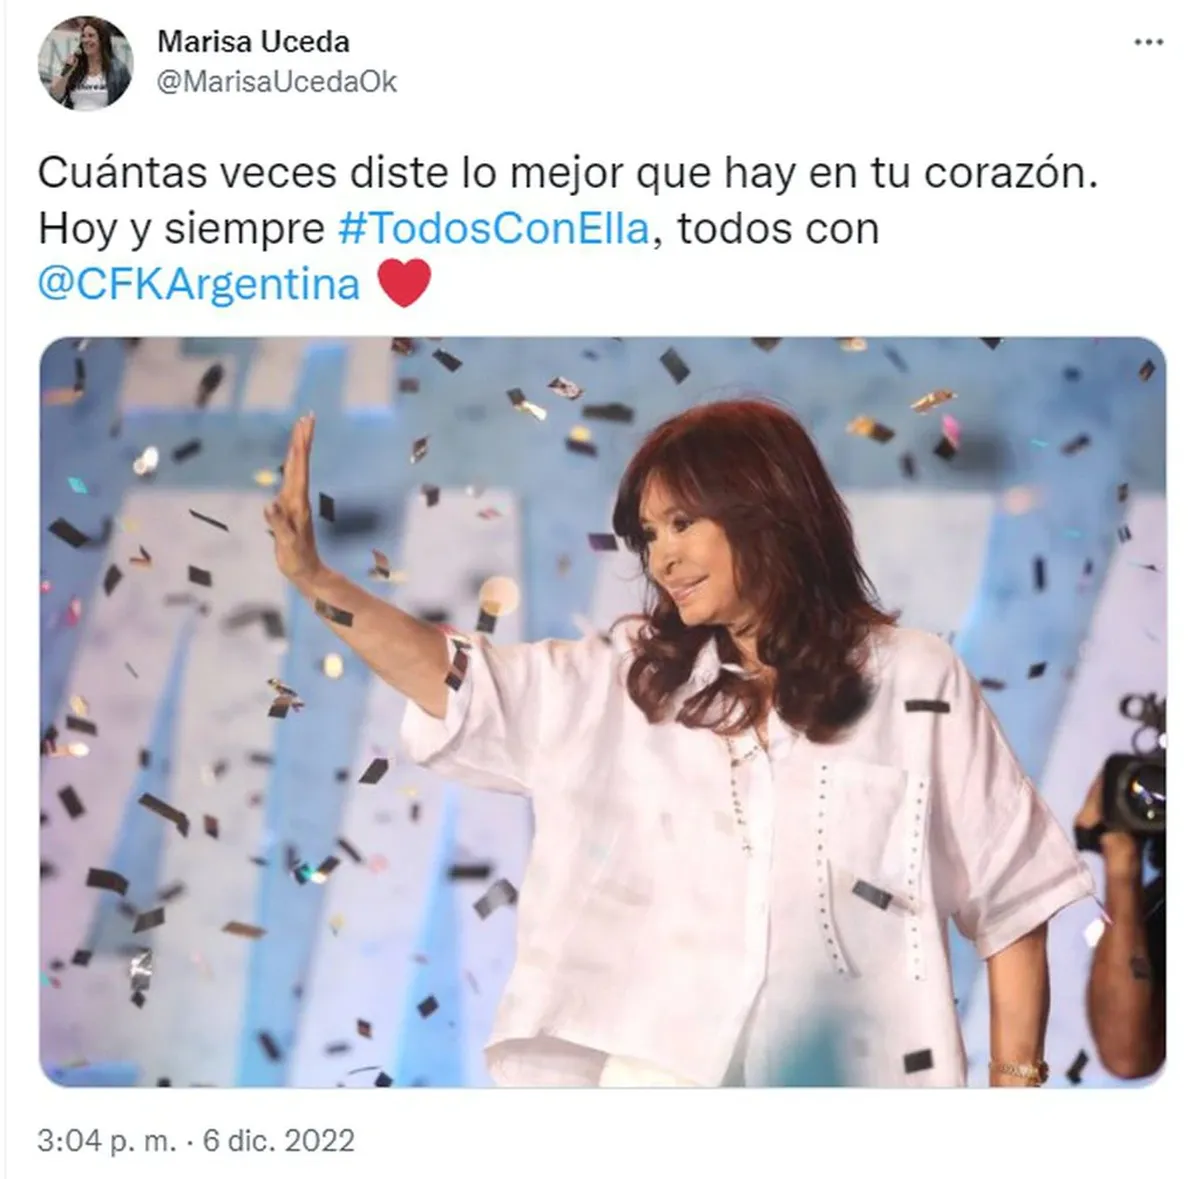
Task: Open the @MarisaUcedaOk handle link
Action: click(x=277, y=82)
